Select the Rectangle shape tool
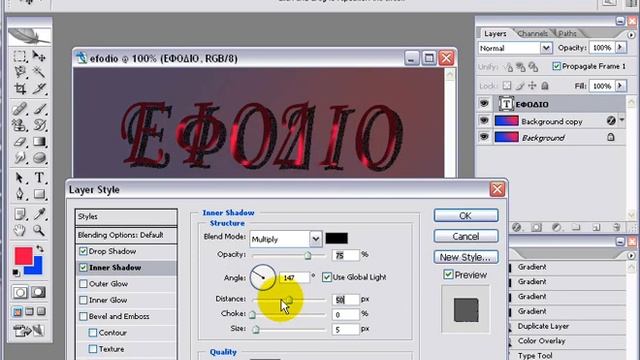The width and height of the screenshot is (640, 360). 39,194
